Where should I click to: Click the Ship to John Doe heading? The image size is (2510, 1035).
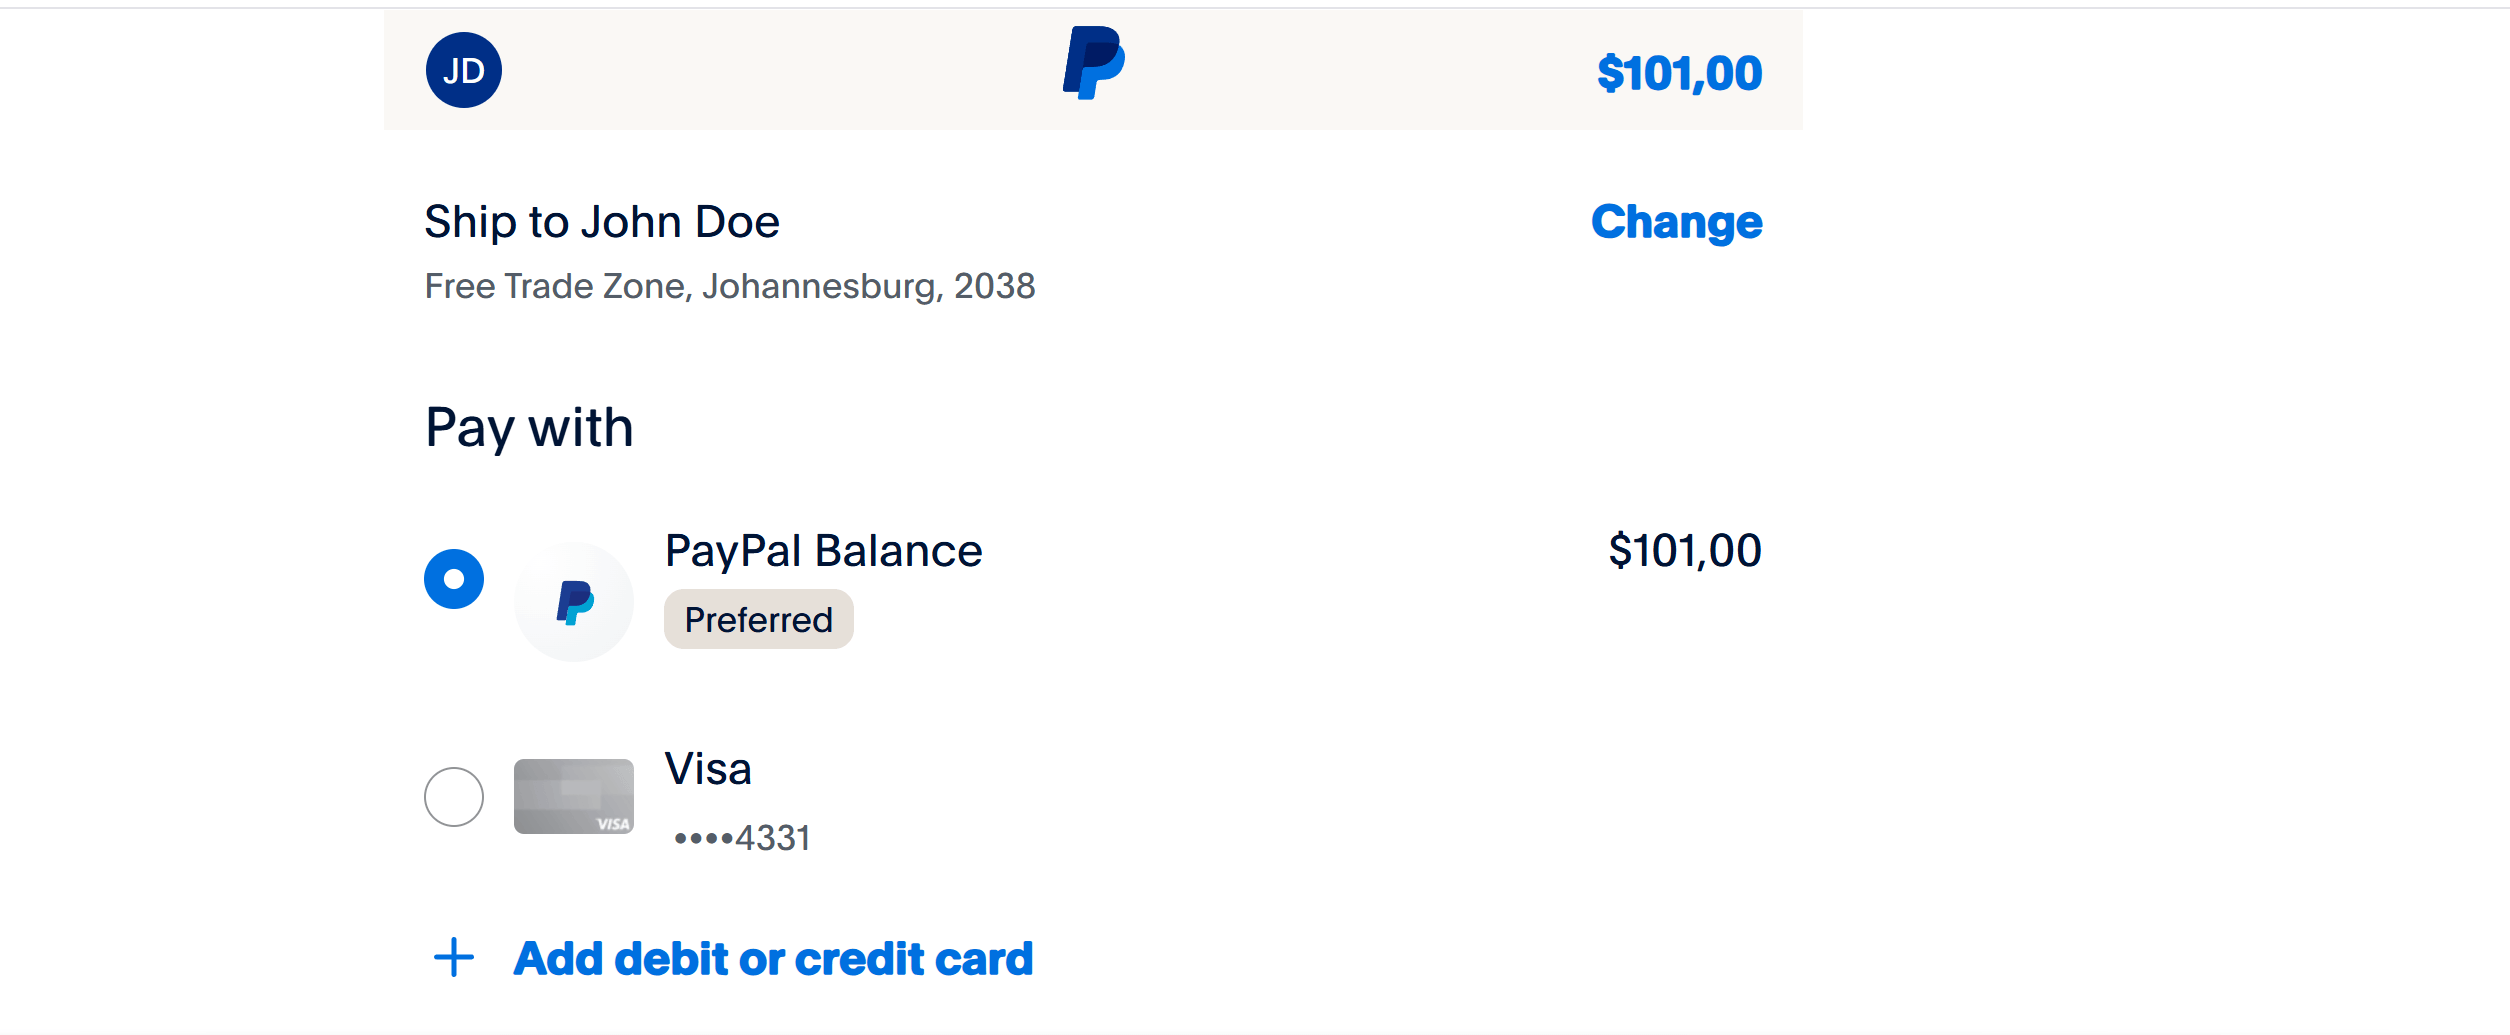coord(602,221)
